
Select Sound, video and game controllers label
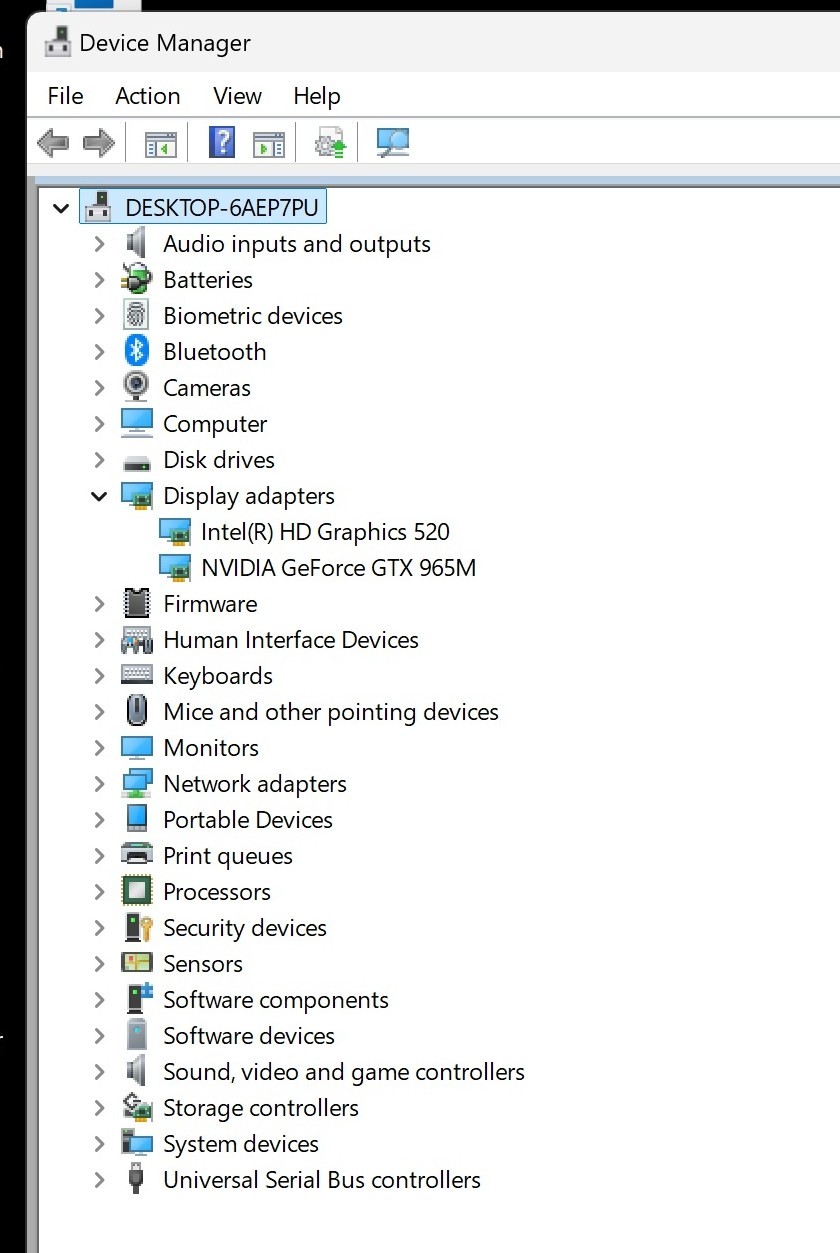[344, 1072]
